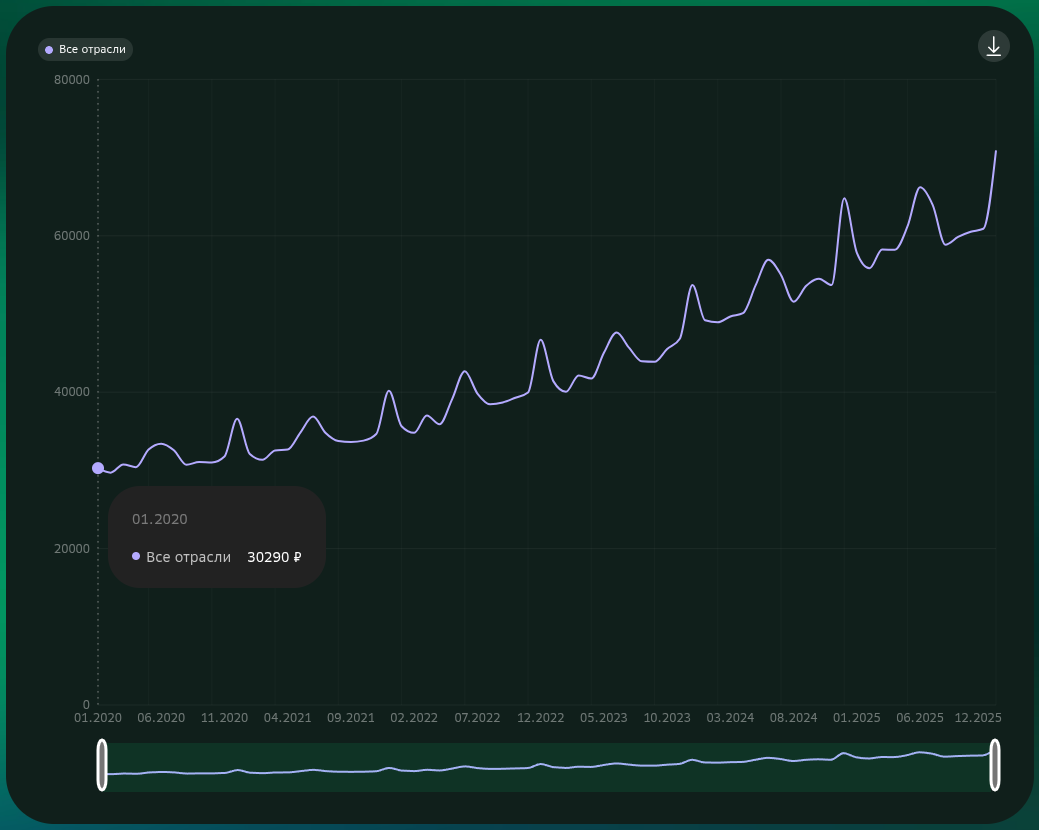The image size is (1039, 830).
Task: Click the 07.2022 x-axis label
Action: click(477, 718)
